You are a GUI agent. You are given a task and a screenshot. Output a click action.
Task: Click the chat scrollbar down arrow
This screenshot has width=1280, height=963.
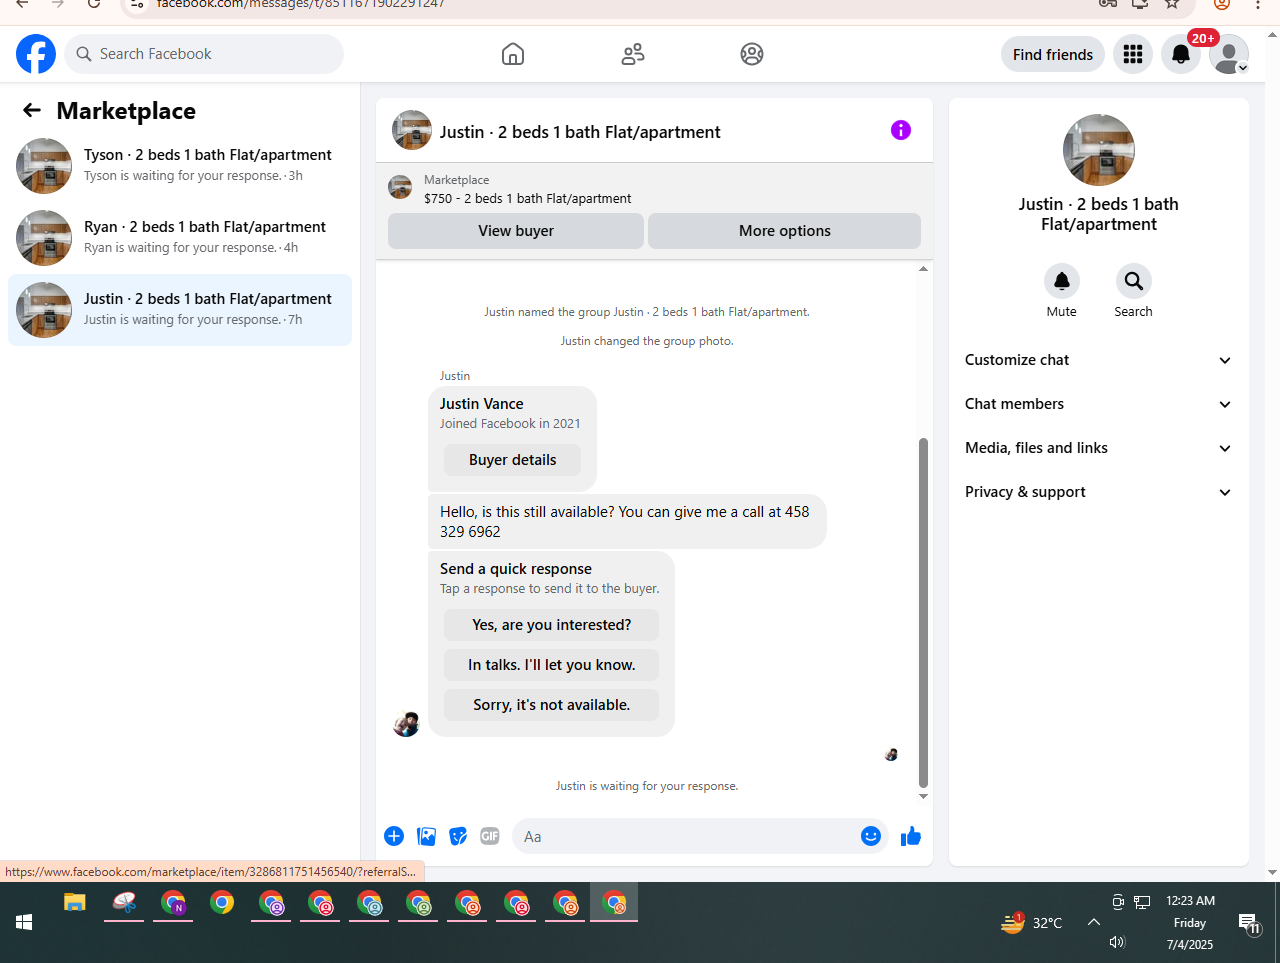[x=923, y=796]
